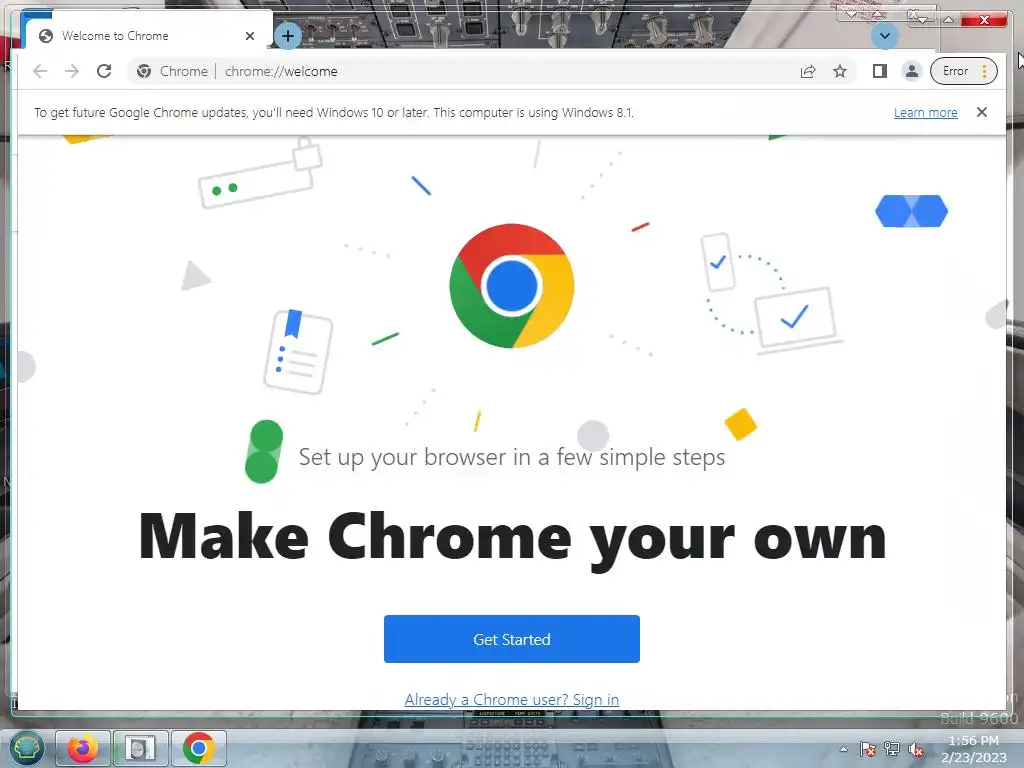Close the Chrome window red X
This screenshot has width=1024, height=768.
984,20
